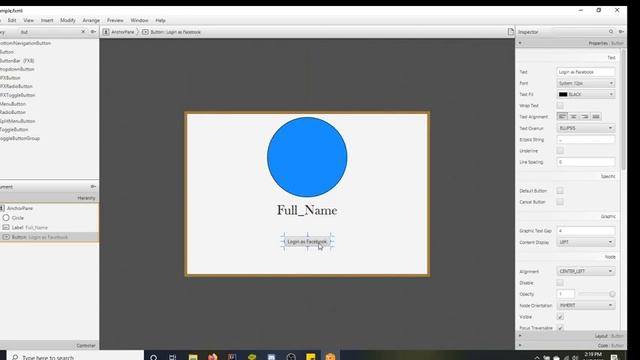Screen dimensions: 640x360
Task: Toggle the Disable checkbox
Action: 560,283
